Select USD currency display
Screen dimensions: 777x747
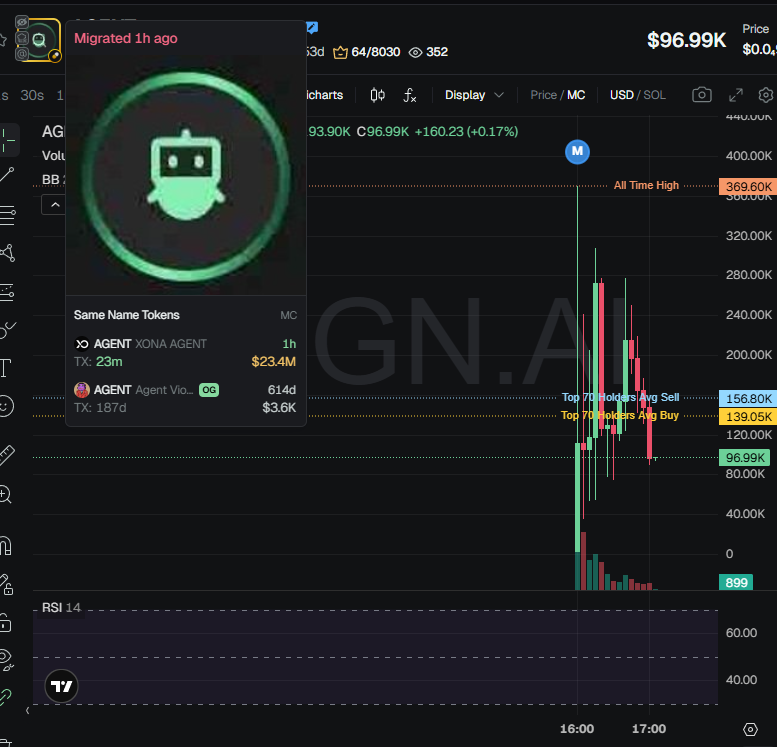click(x=621, y=95)
